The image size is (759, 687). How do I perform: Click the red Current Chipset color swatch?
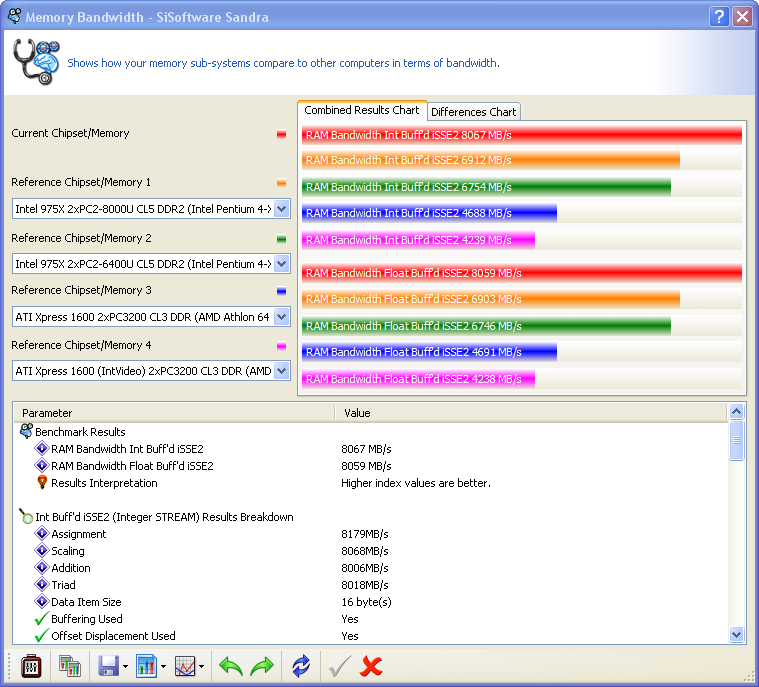[x=281, y=134]
